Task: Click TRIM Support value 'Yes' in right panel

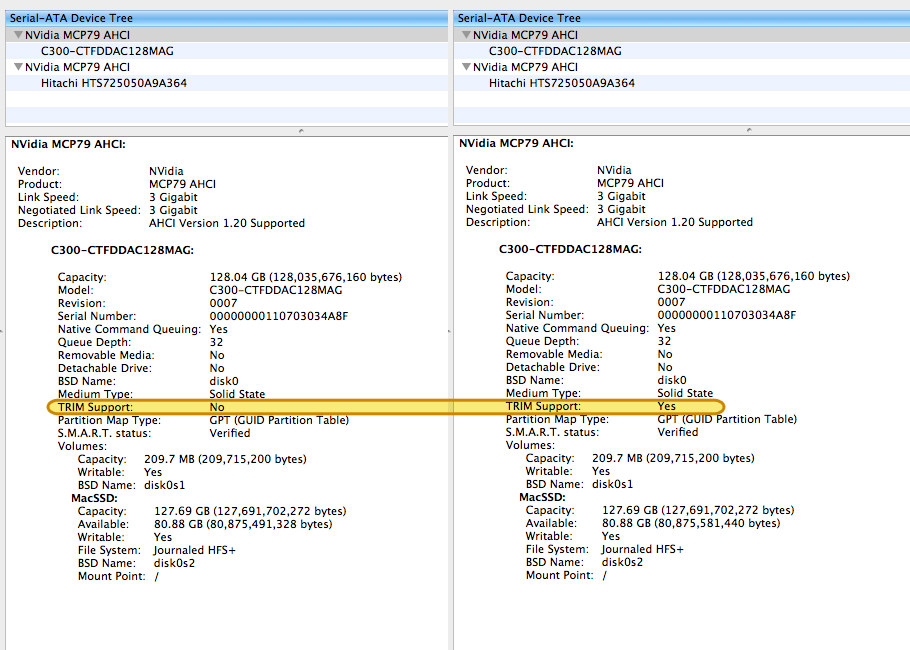Action: coord(666,407)
